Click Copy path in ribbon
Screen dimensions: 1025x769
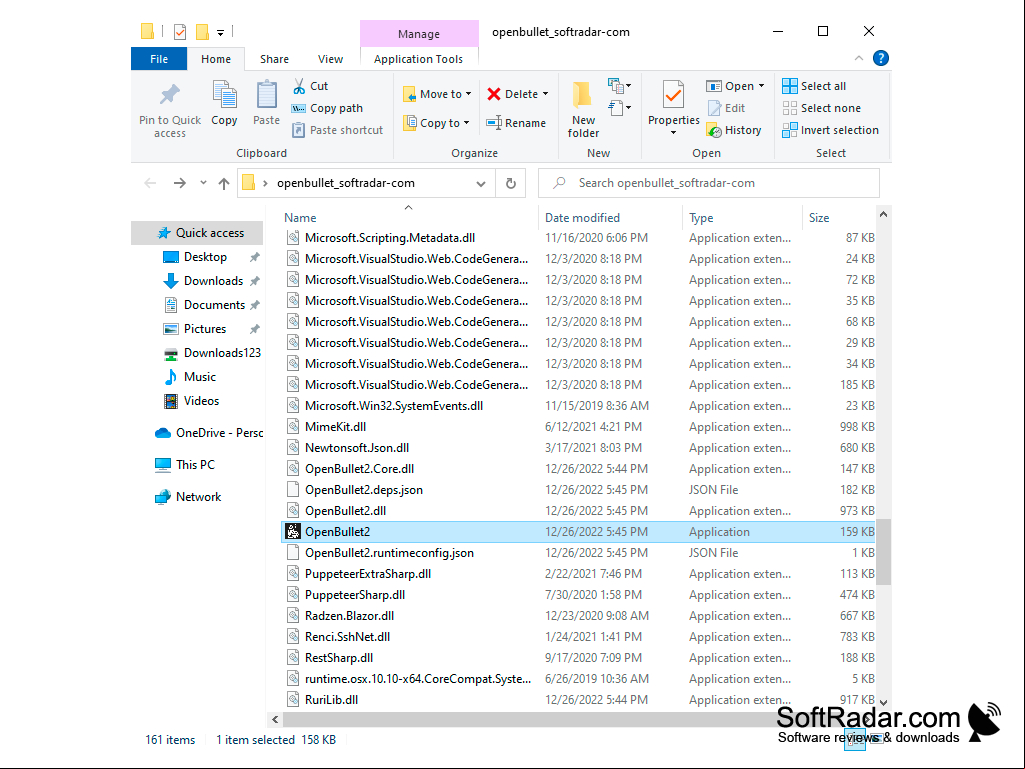click(328, 108)
